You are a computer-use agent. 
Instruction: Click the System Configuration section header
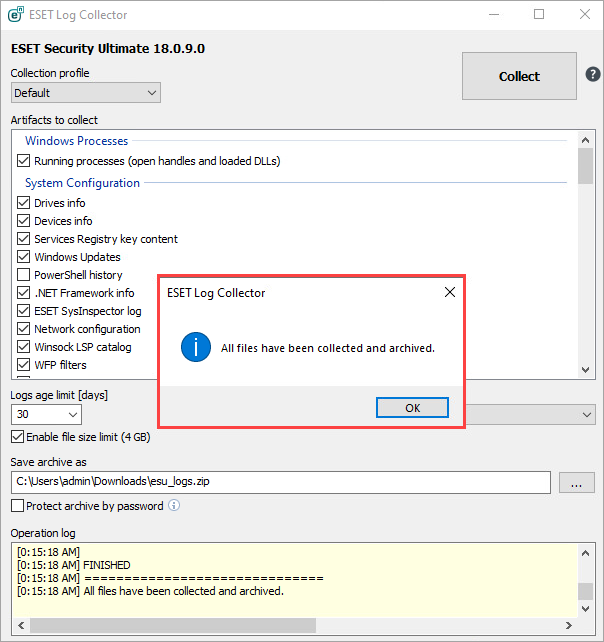click(x=82, y=183)
